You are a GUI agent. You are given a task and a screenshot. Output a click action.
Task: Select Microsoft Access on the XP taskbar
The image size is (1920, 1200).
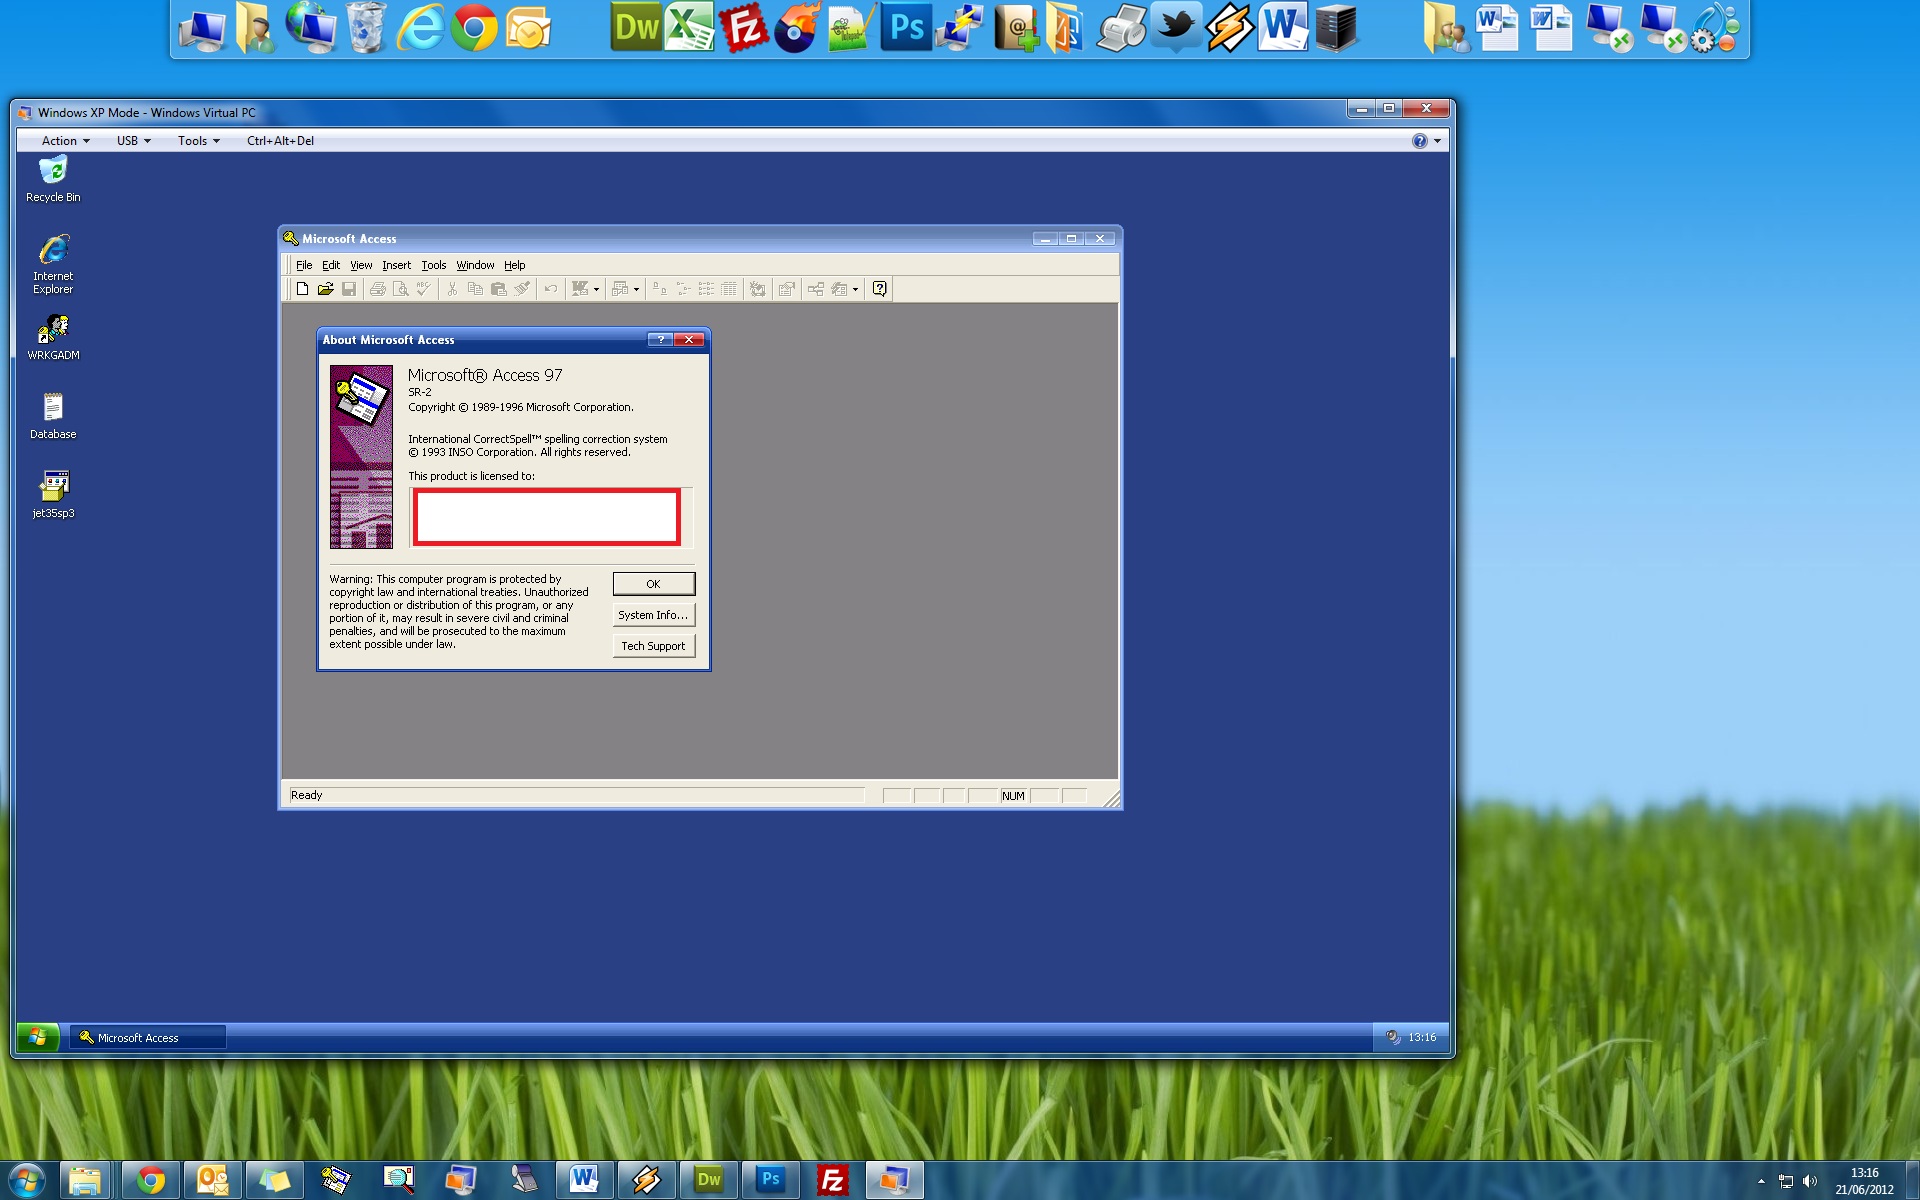tap(146, 1037)
